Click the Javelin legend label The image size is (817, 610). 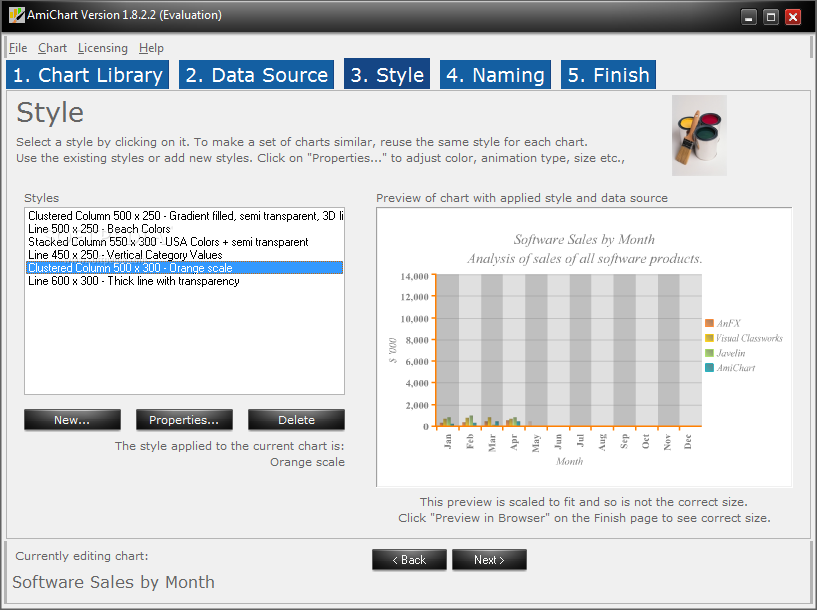731,353
